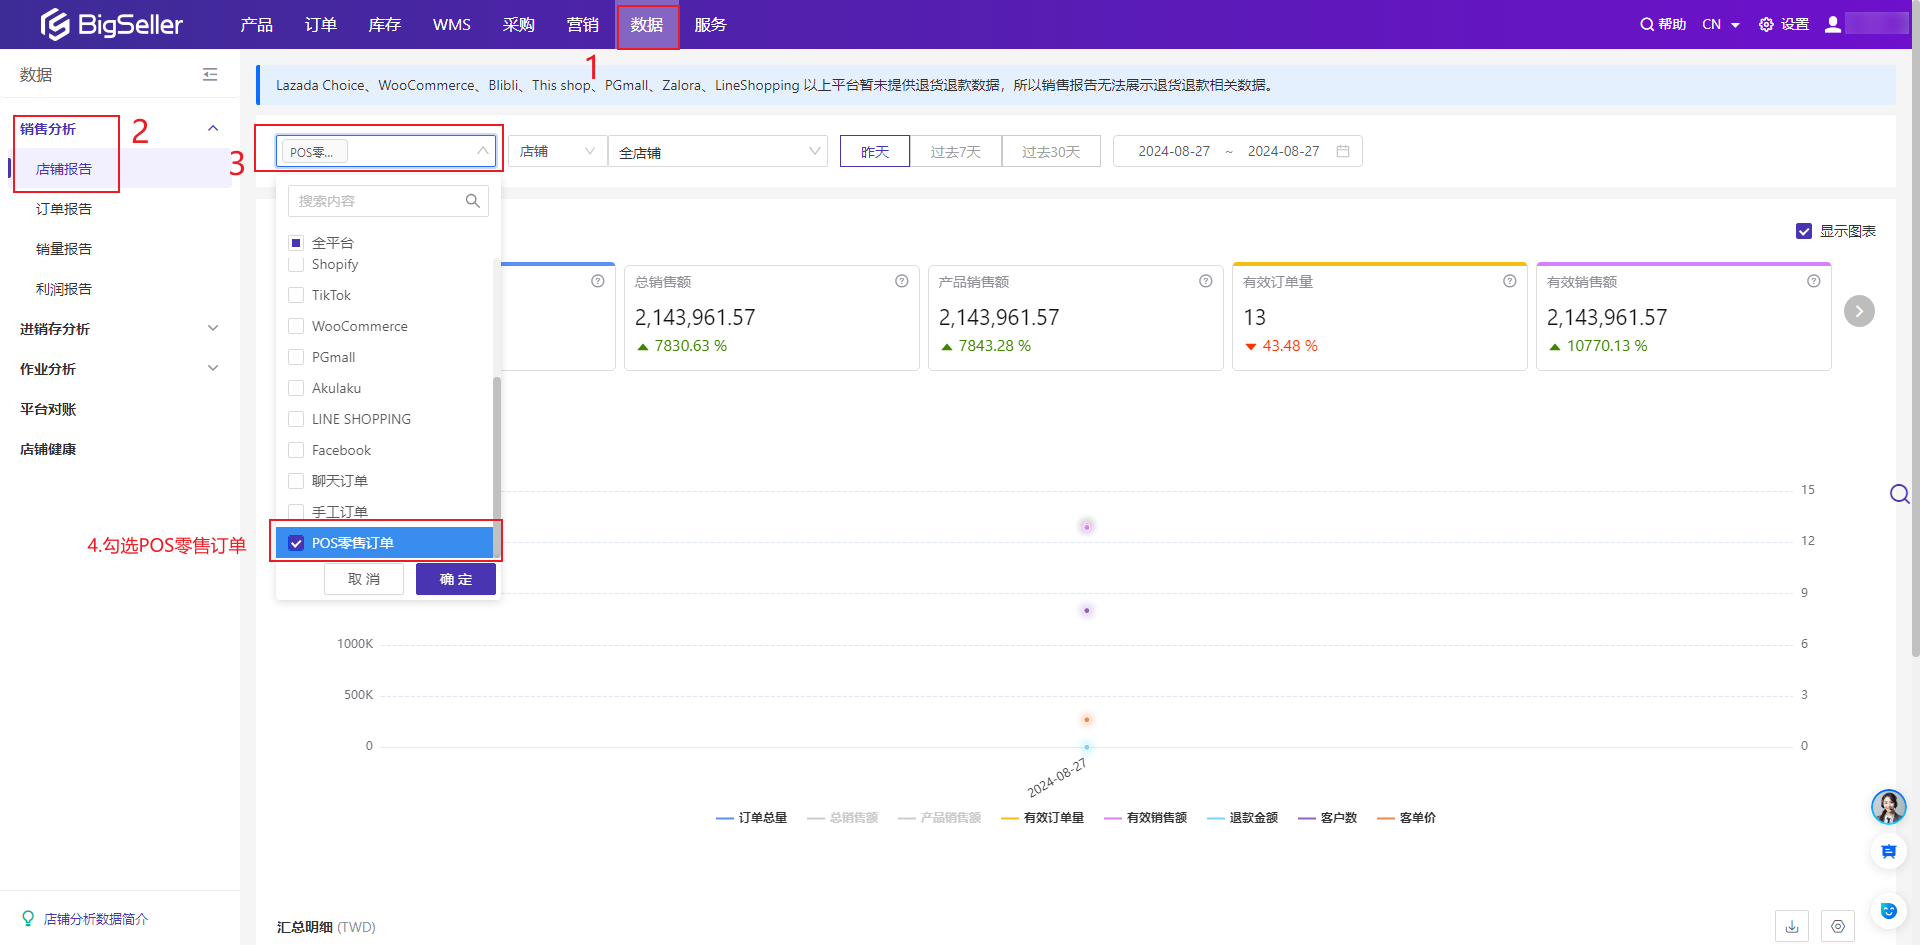Click next arrow to show more metric cards

coord(1859,311)
